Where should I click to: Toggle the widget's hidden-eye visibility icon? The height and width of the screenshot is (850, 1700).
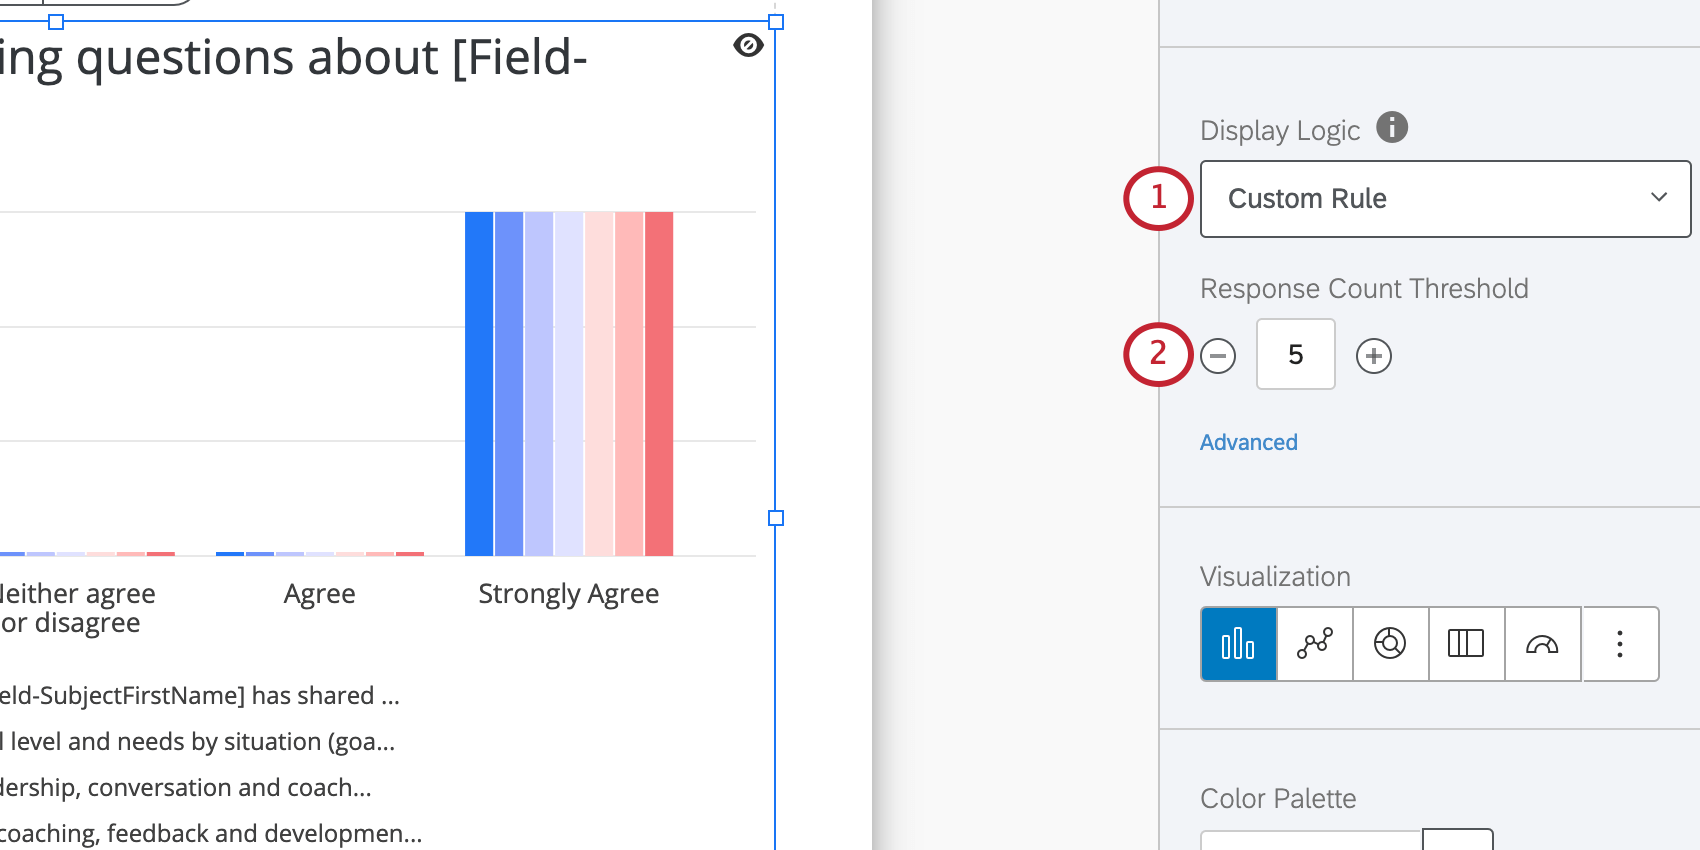pos(748,45)
